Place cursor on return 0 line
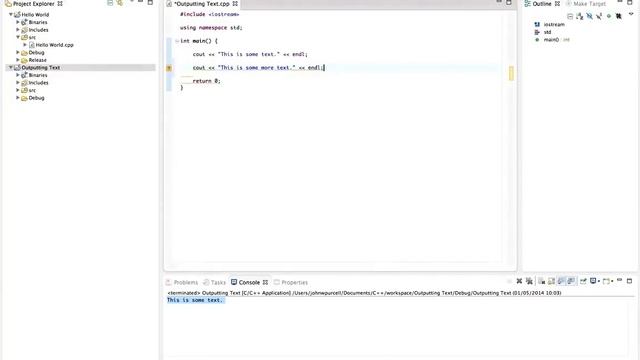The width and height of the screenshot is (640, 360). (206, 81)
